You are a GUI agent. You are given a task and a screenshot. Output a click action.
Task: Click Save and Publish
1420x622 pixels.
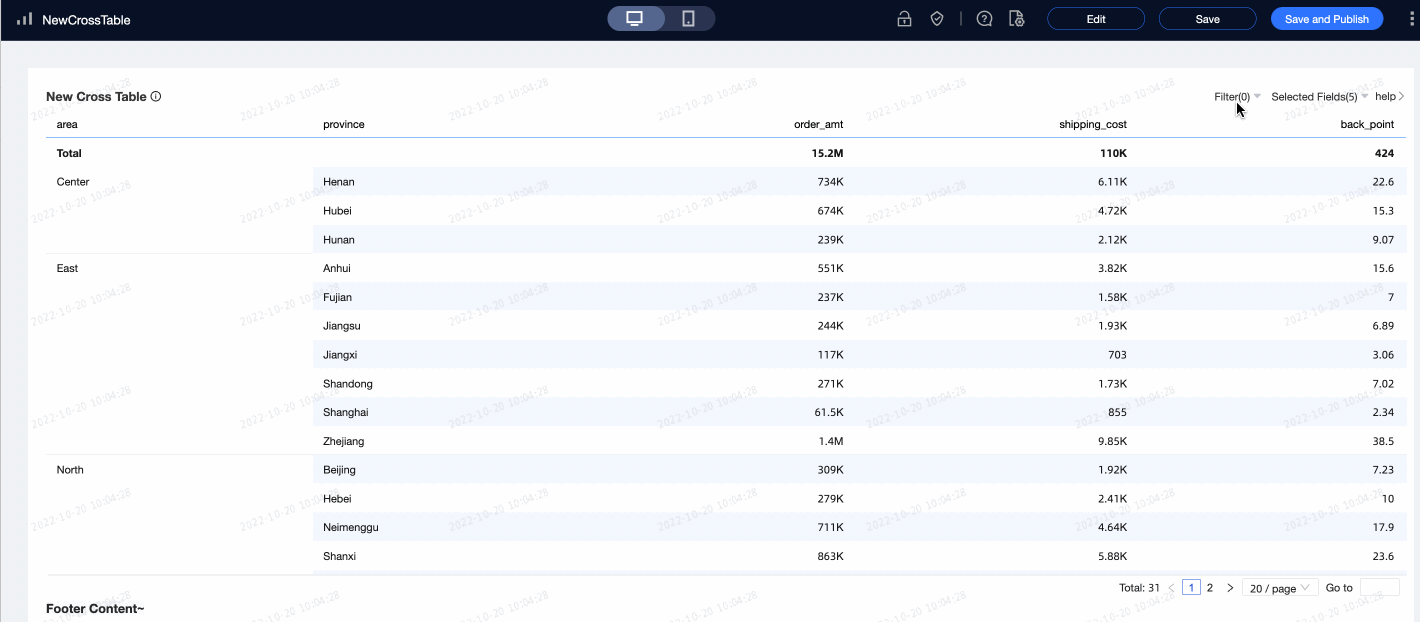(1327, 19)
